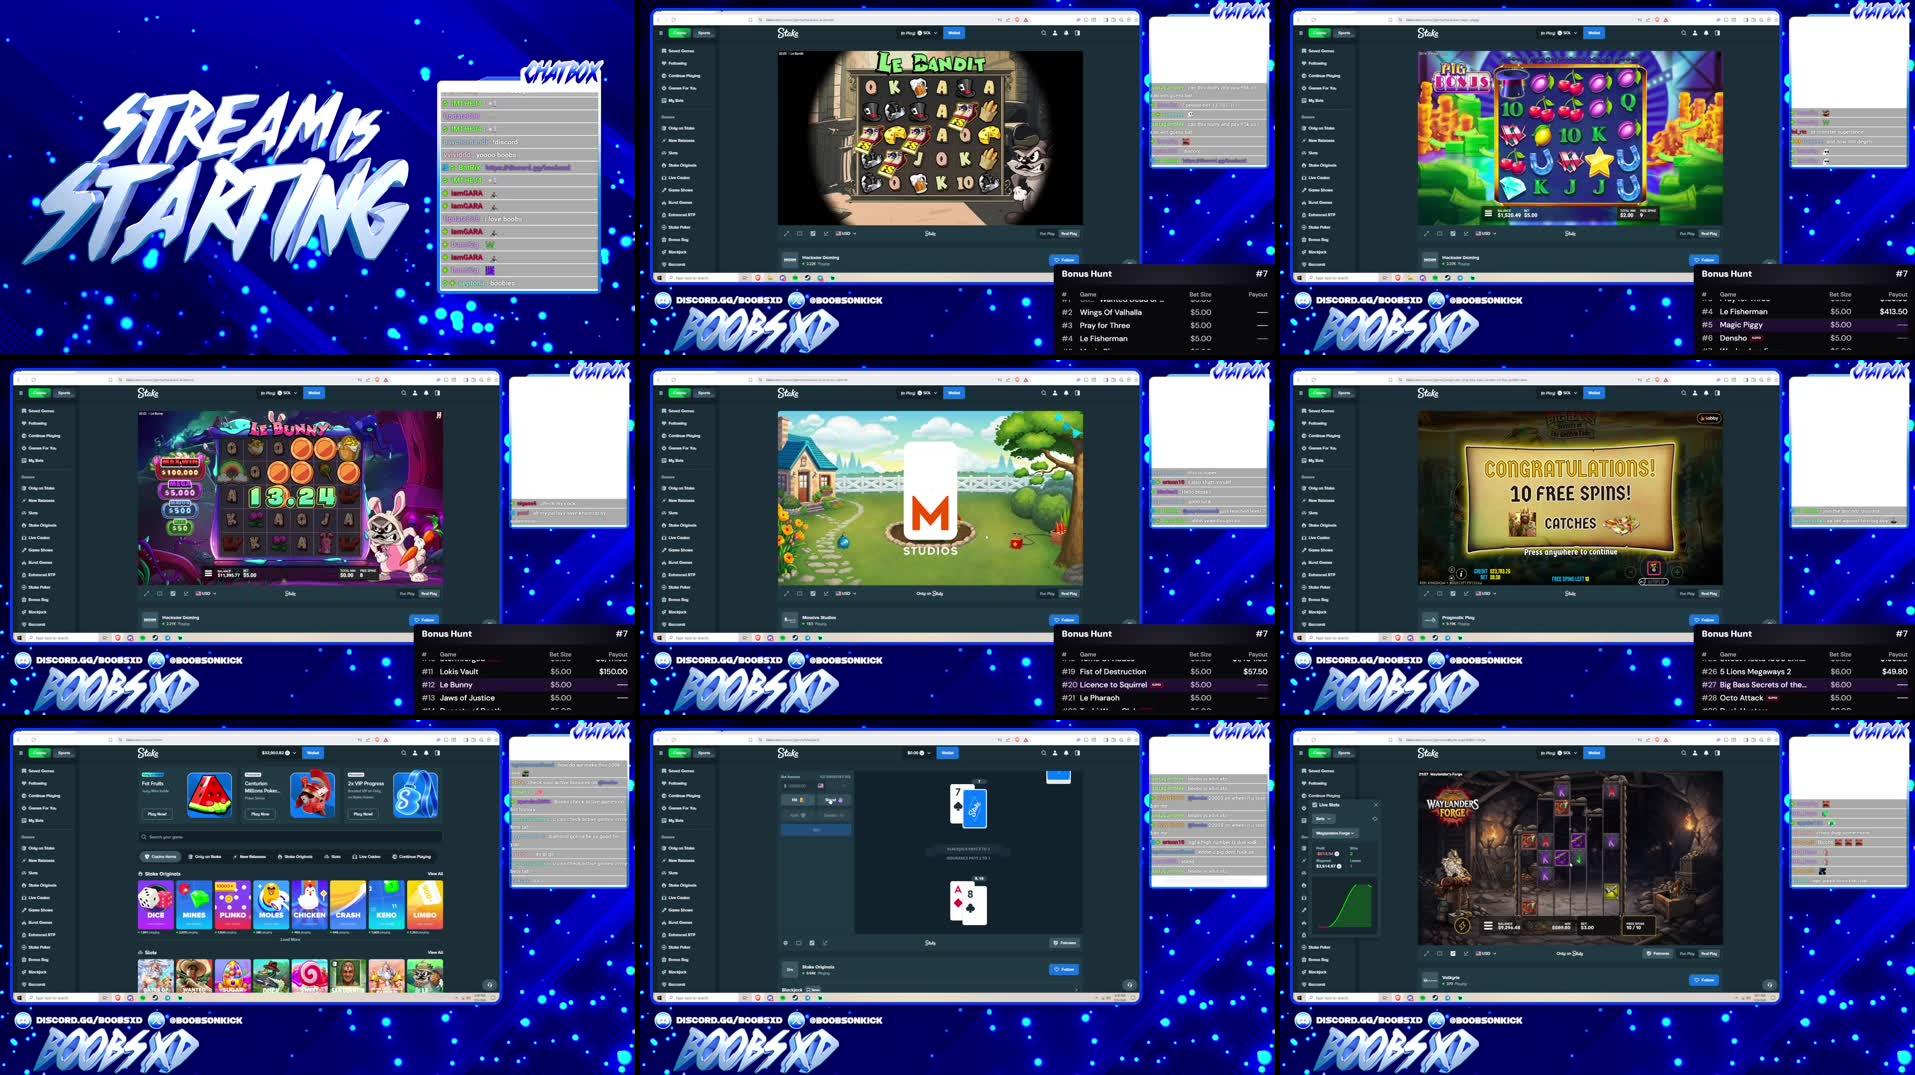Select Stake Originals tab in lobby filter row

(x=295, y=857)
